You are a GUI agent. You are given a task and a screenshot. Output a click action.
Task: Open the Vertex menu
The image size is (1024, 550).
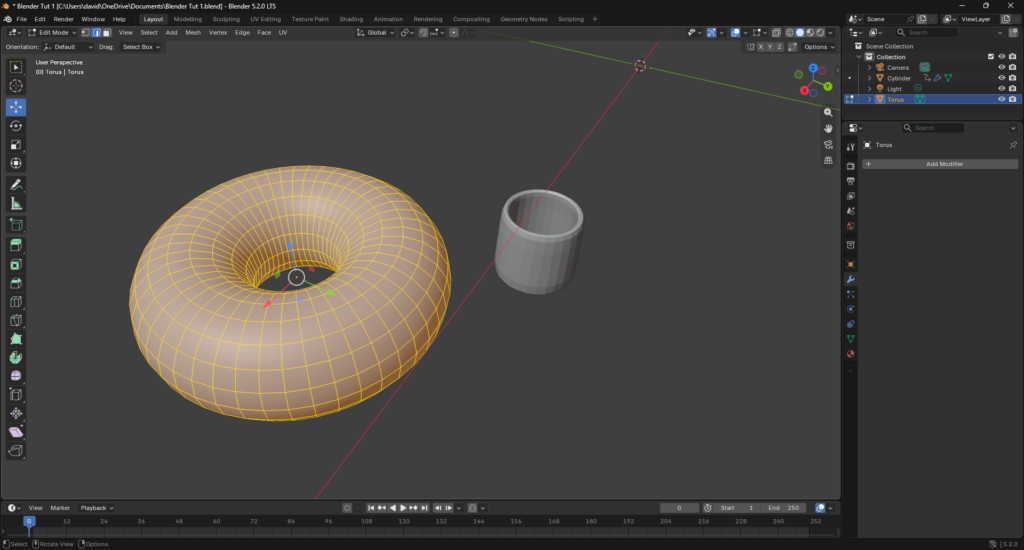(x=217, y=33)
